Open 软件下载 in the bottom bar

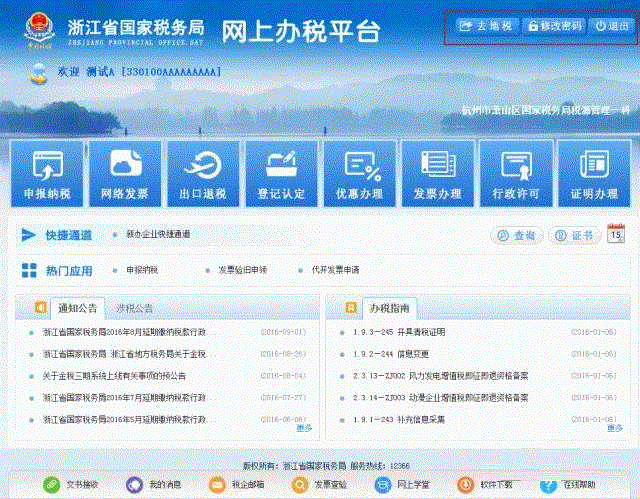coord(485,484)
